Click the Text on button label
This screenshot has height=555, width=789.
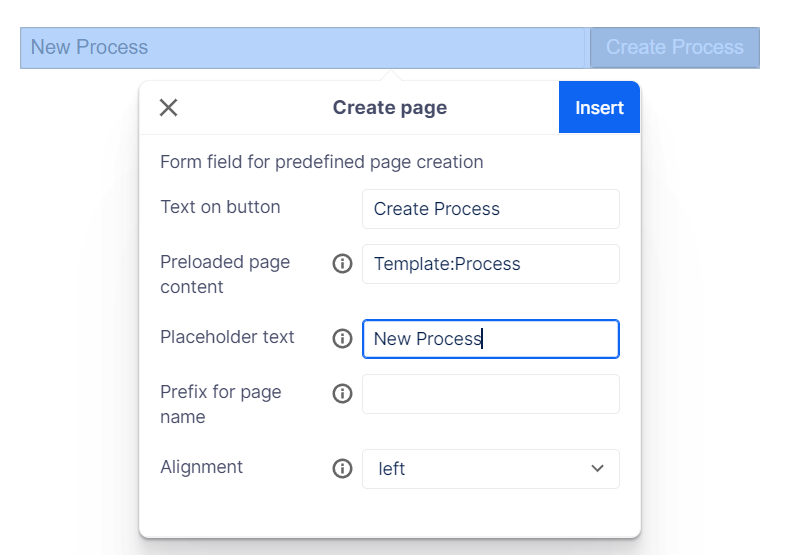220,207
